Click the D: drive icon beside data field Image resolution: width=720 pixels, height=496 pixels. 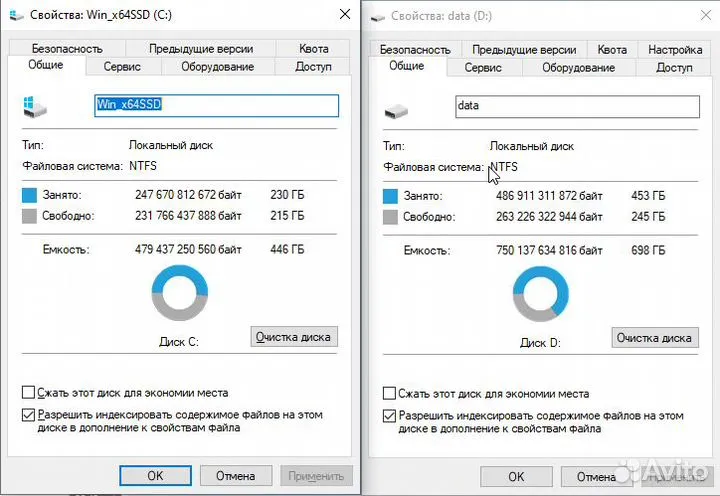click(x=396, y=111)
